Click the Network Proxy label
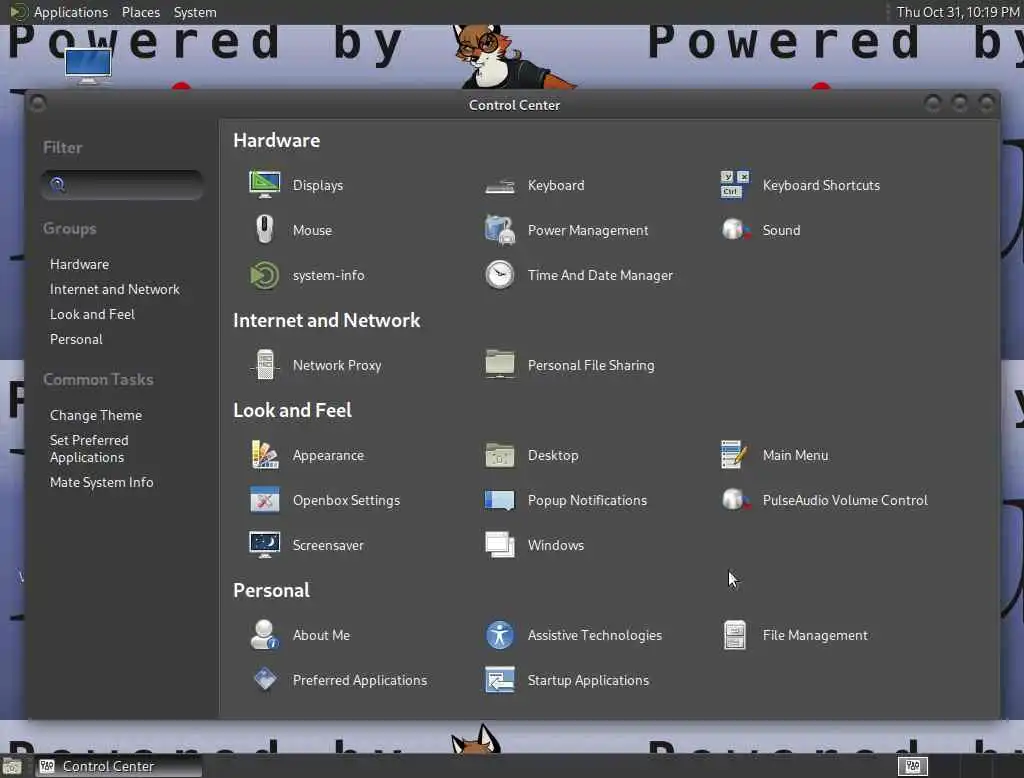 [337, 365]
